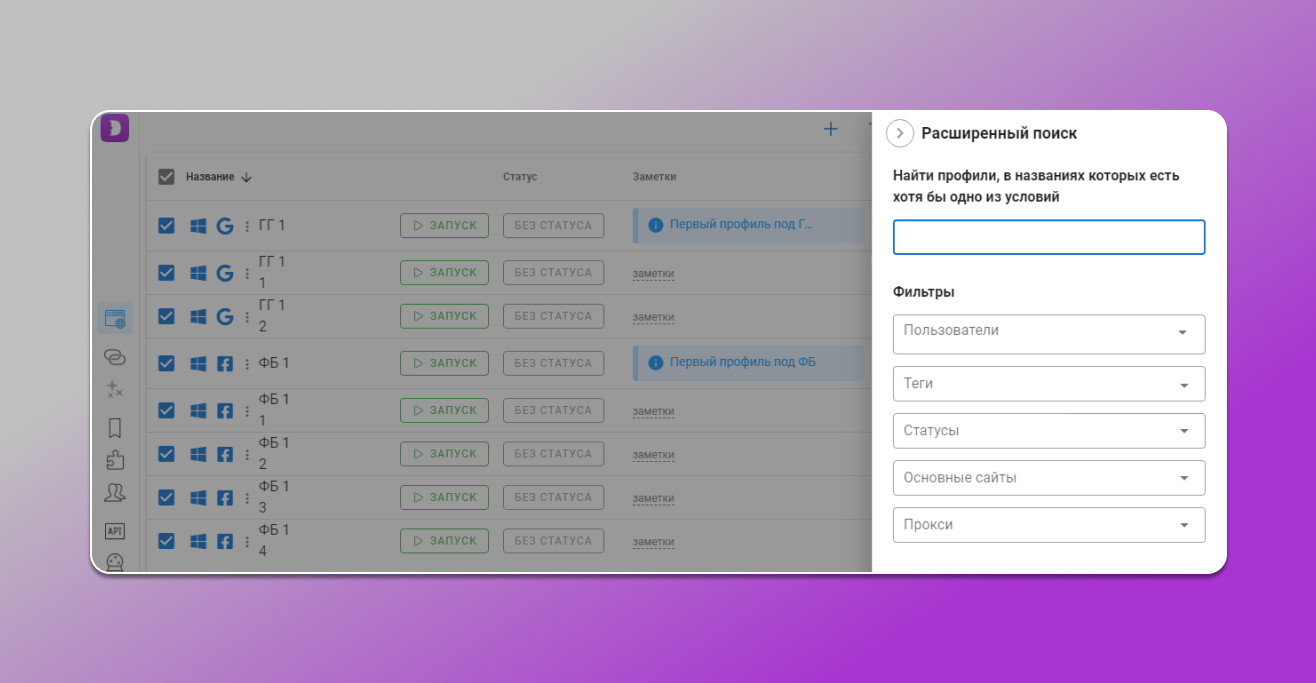Uncheck the checkbox for profile ФБ 1
Viewport: 1316px width, 683px height.
coord(166,363)
